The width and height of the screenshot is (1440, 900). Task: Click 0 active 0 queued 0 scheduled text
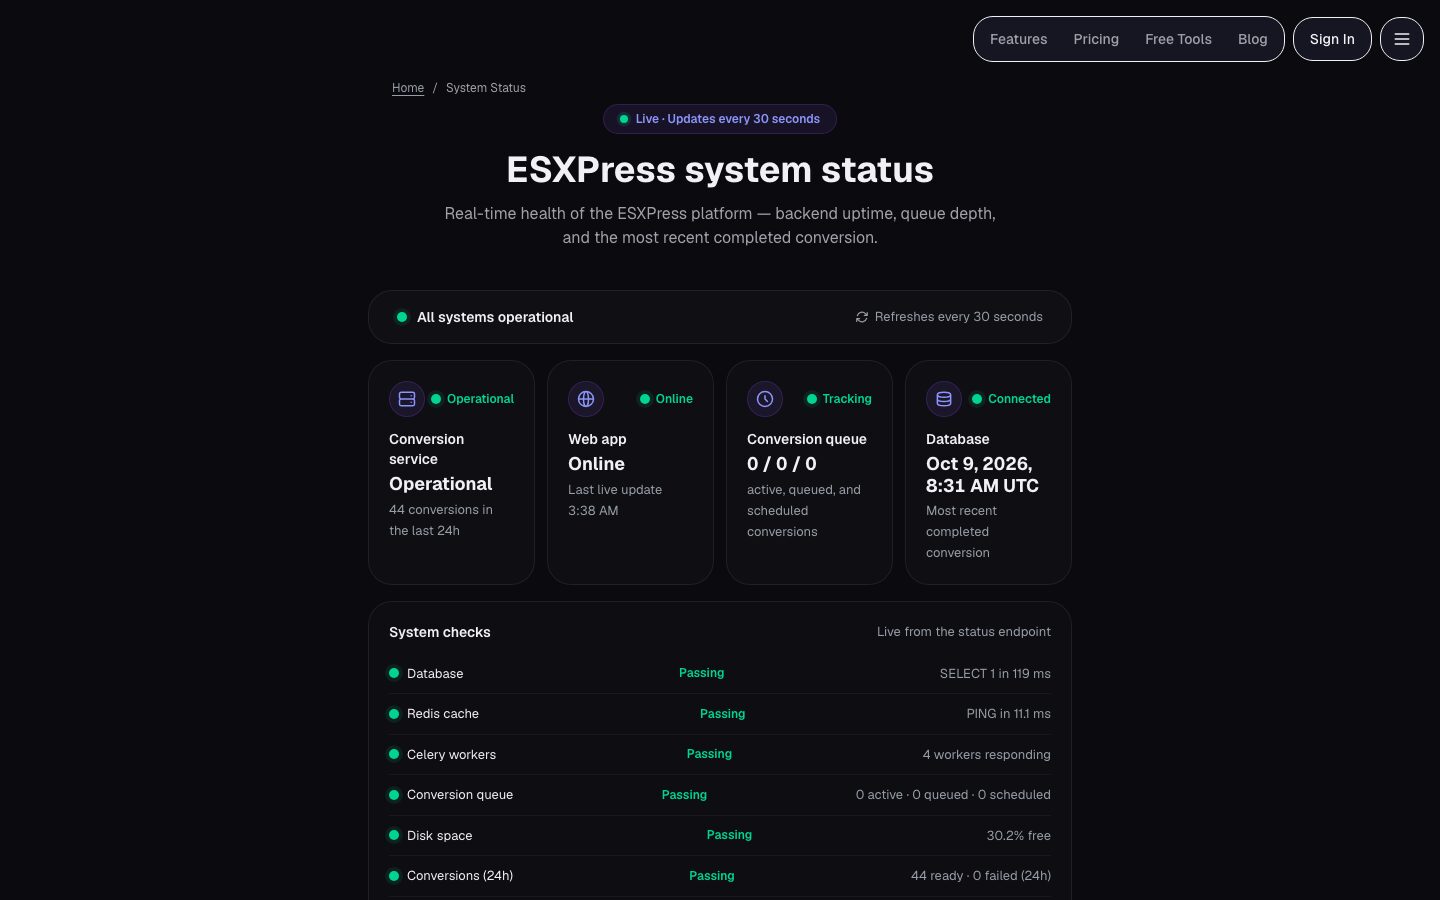point(953,795)
